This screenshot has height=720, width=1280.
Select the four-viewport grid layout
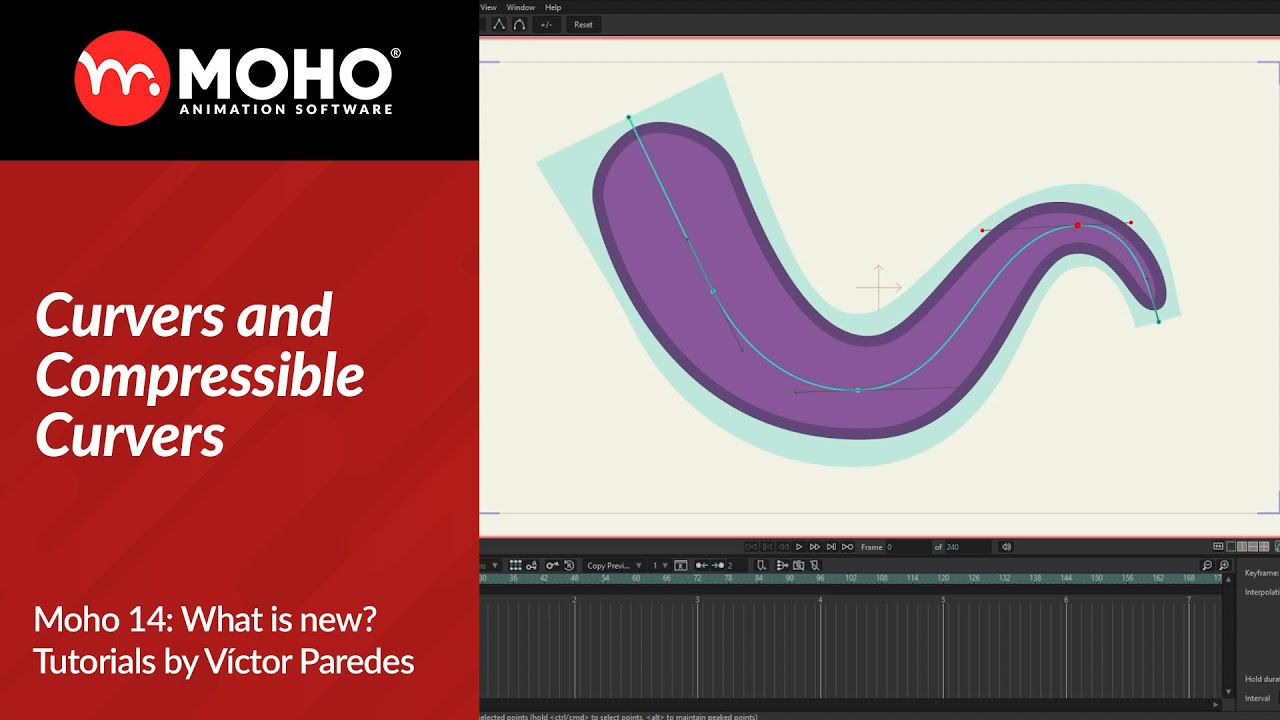(1265, 547)
